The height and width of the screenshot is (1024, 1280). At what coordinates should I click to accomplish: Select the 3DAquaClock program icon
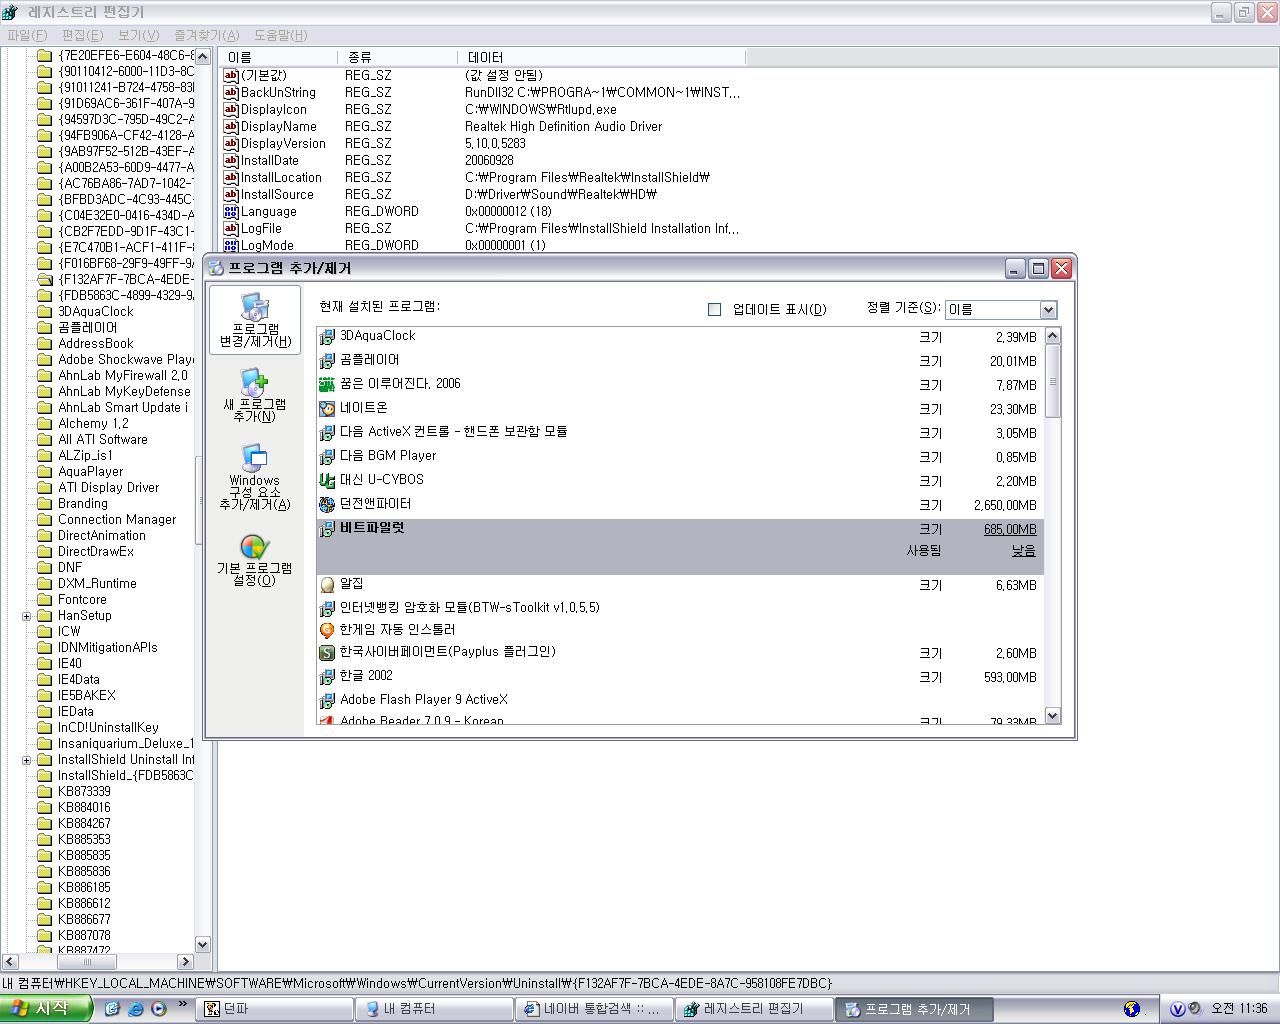tap(327, 337)
